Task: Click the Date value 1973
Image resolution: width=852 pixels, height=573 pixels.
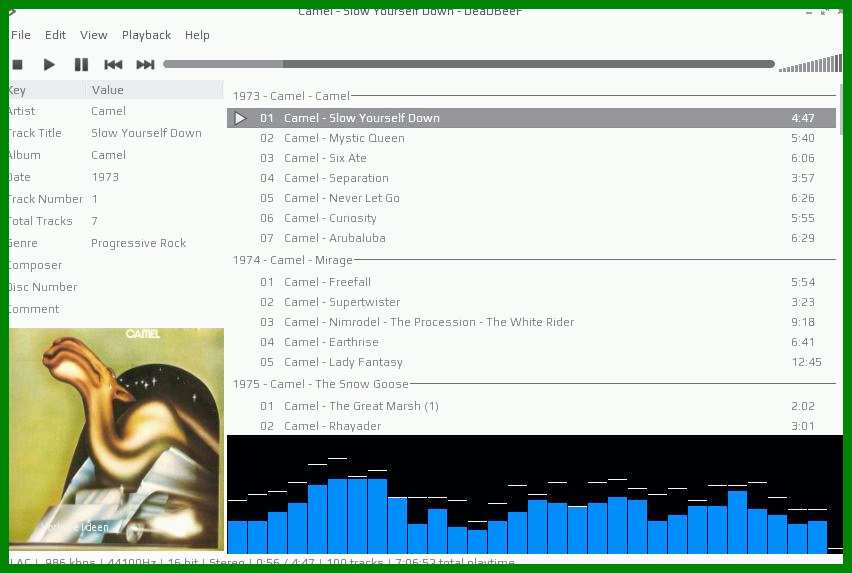Action: [x=105, y=177]
